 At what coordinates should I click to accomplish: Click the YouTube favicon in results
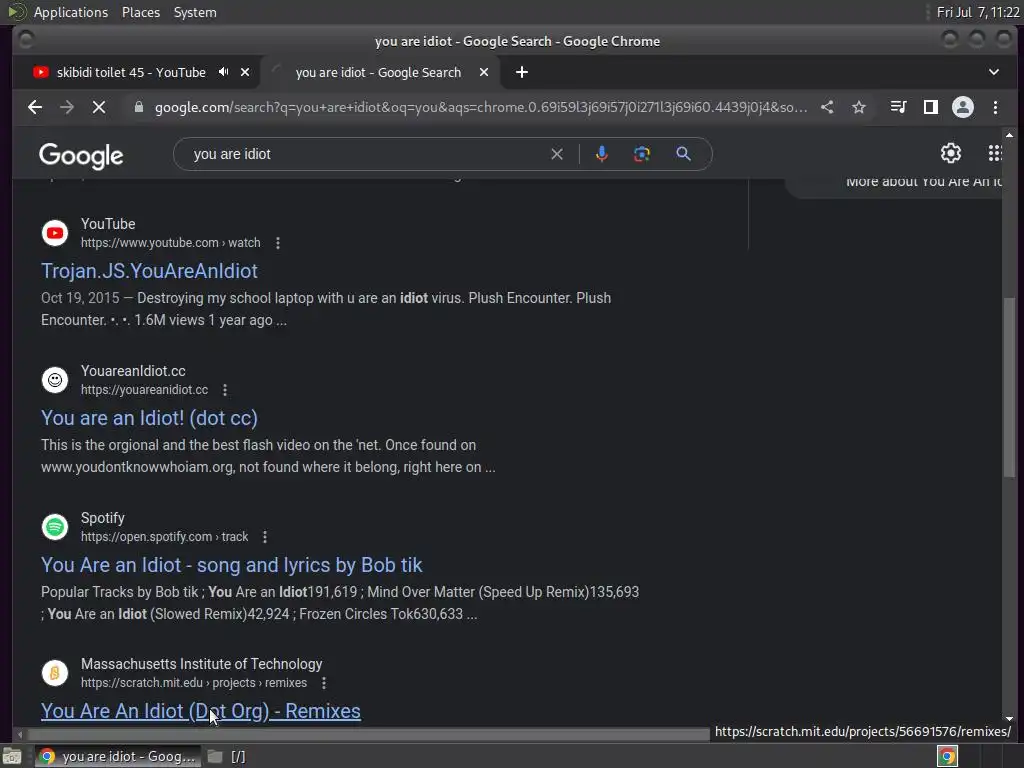55,233
